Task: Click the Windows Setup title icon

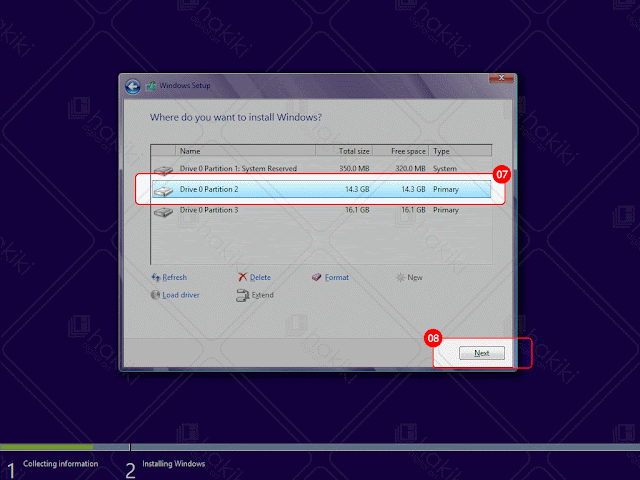Action: [x=151, y=86]
